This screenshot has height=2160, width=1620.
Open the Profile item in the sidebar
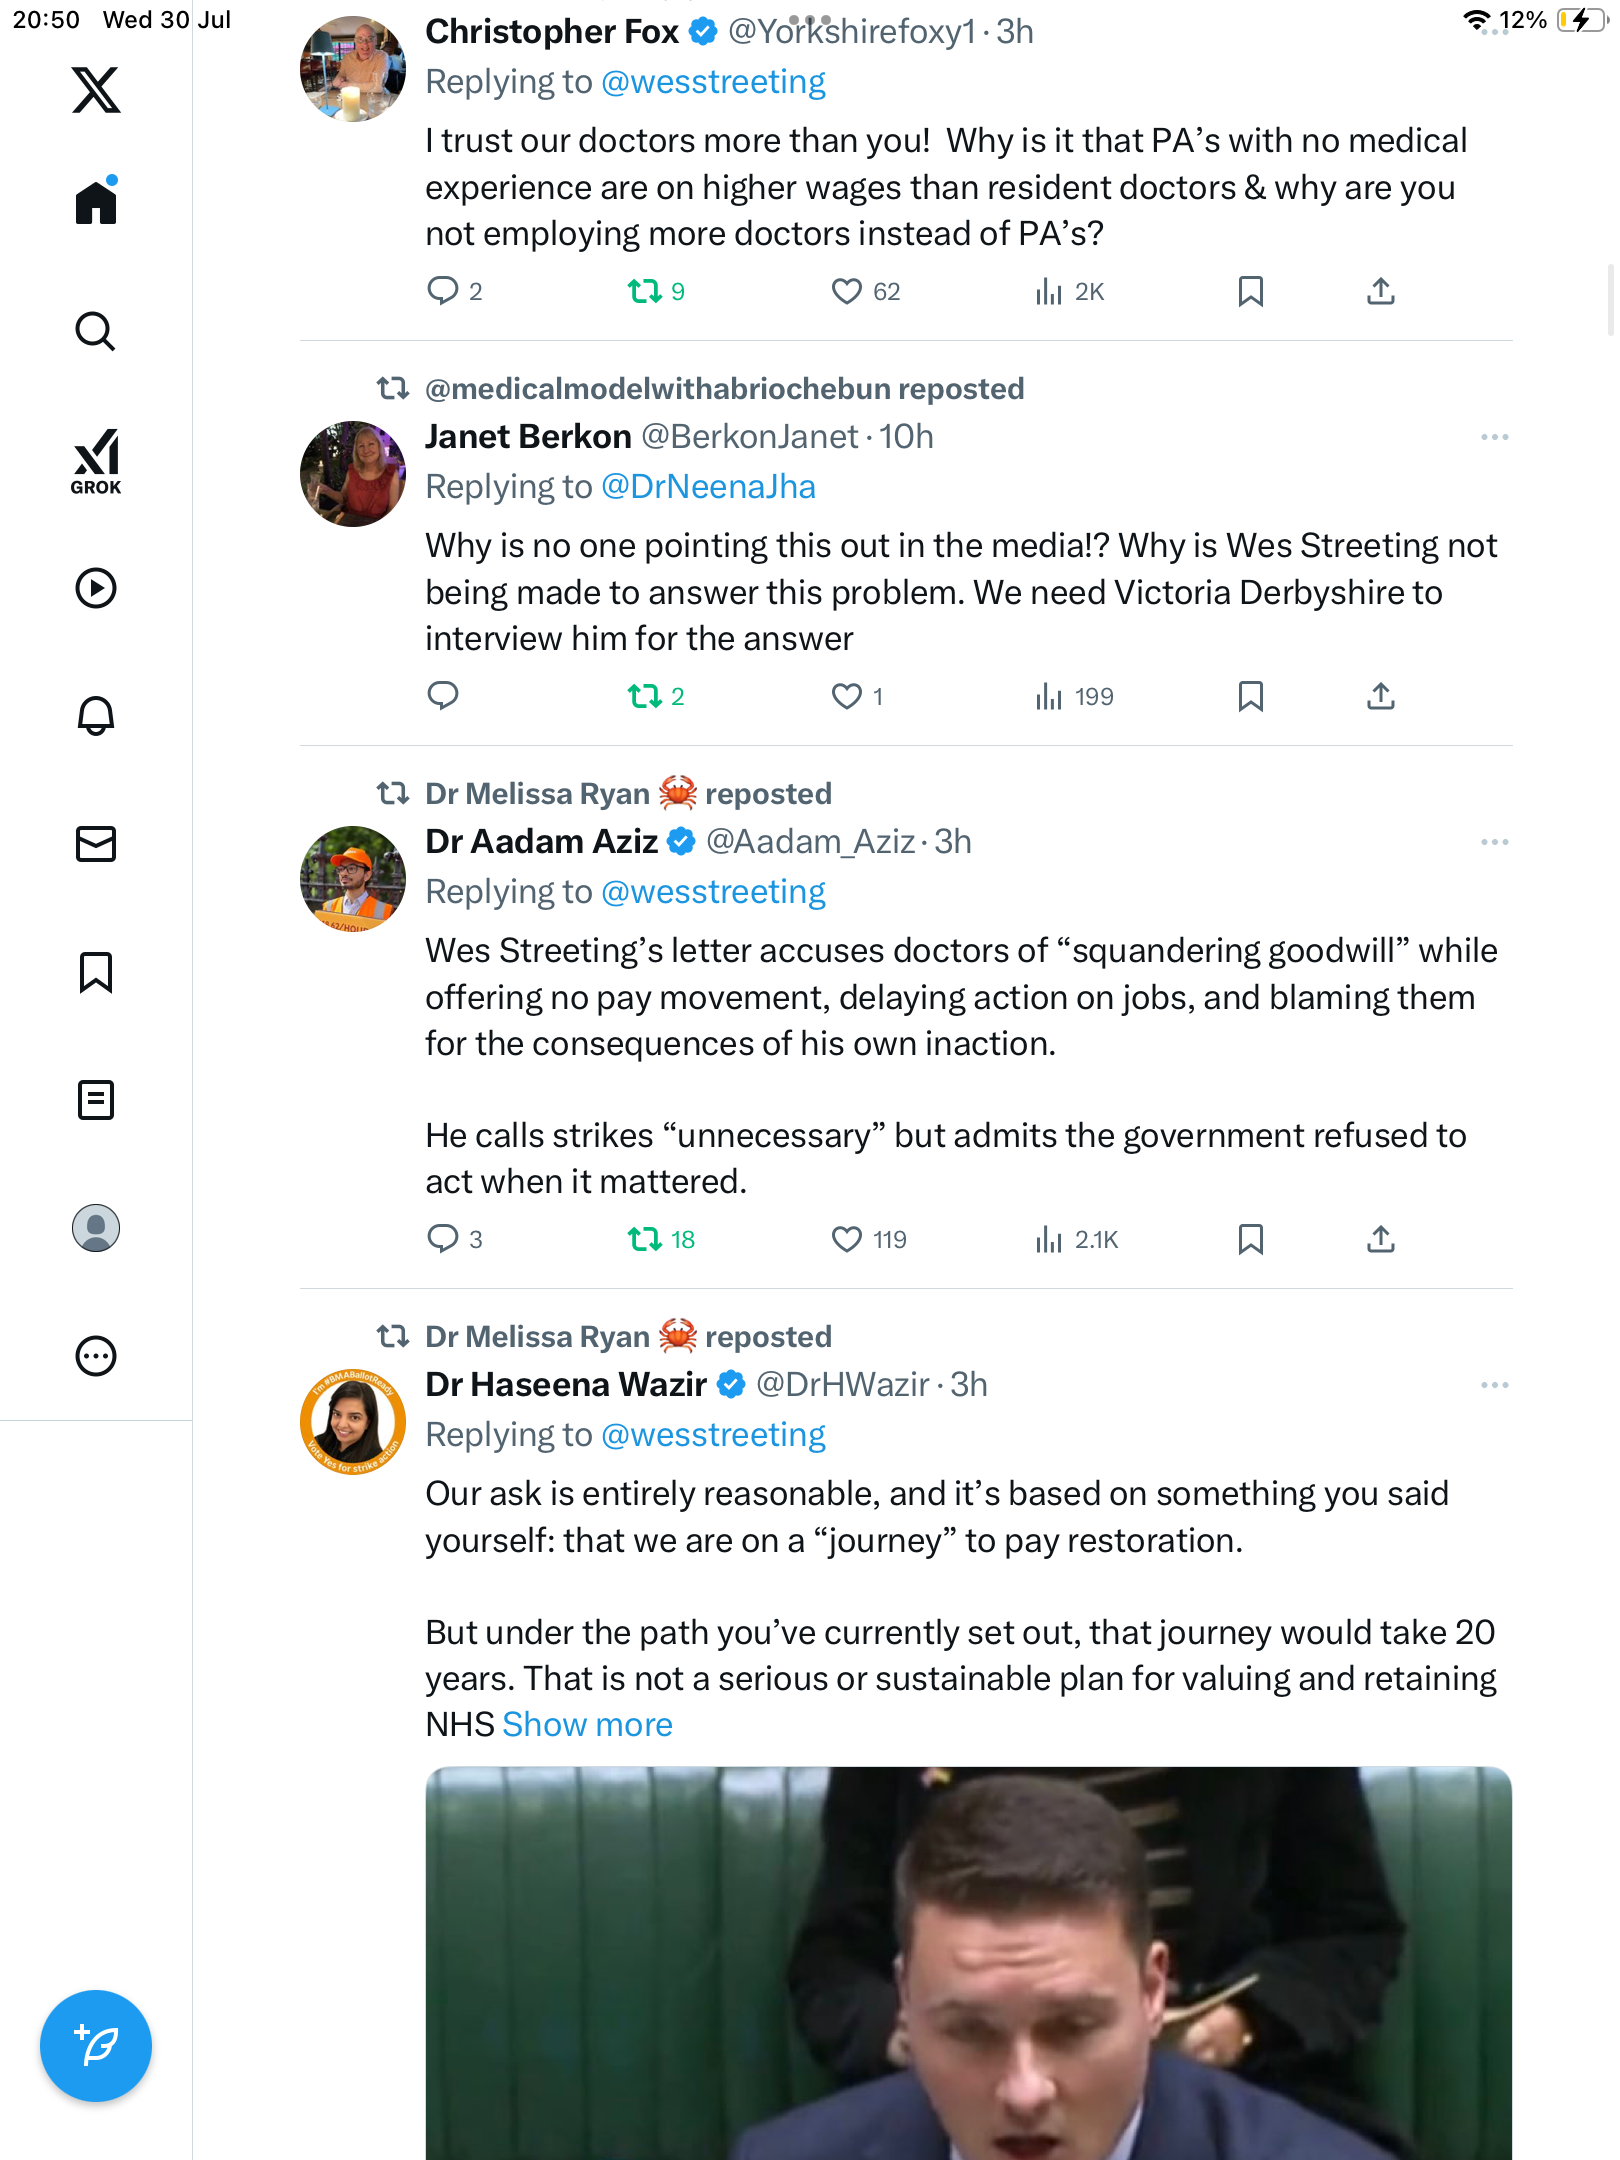click(x=96, y=1228)
